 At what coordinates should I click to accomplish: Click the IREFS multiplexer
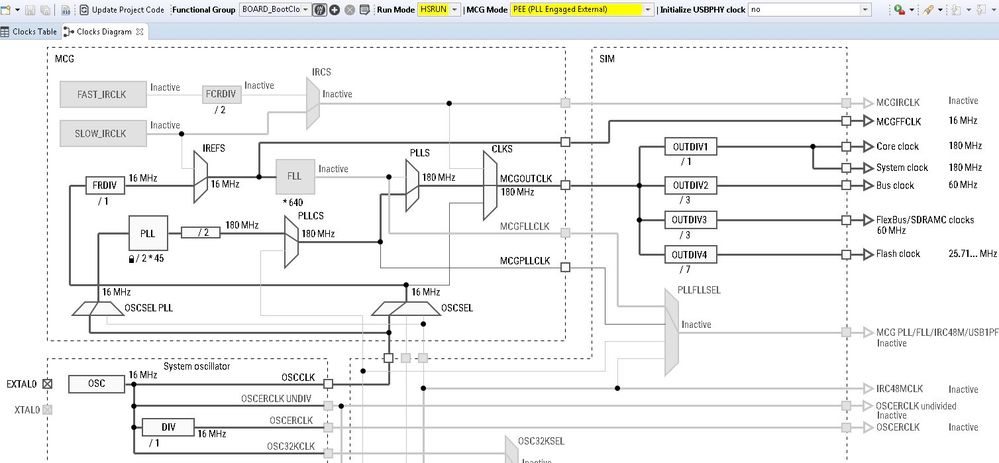coord(201,177)
